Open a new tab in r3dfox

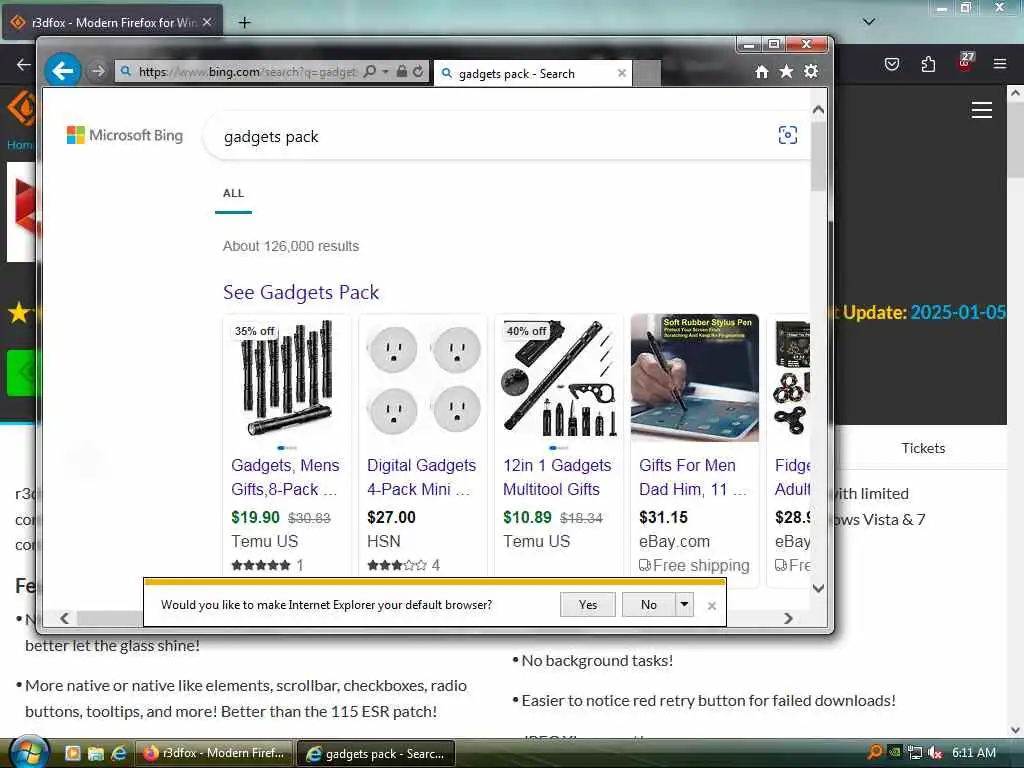[244, 23]
